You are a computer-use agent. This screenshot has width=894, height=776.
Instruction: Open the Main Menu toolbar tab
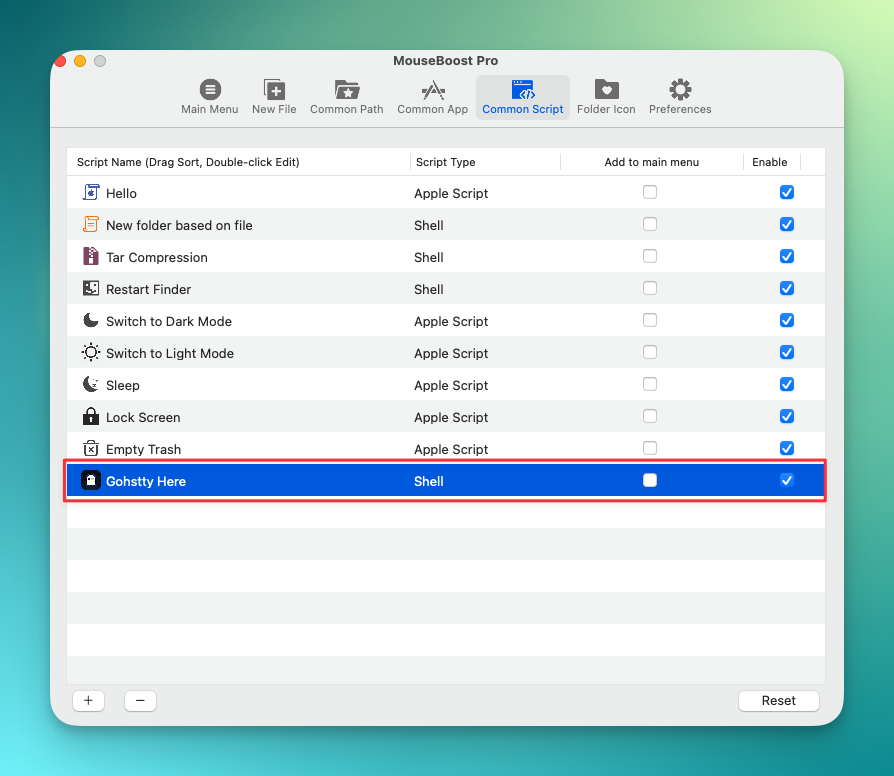[209, 97]
